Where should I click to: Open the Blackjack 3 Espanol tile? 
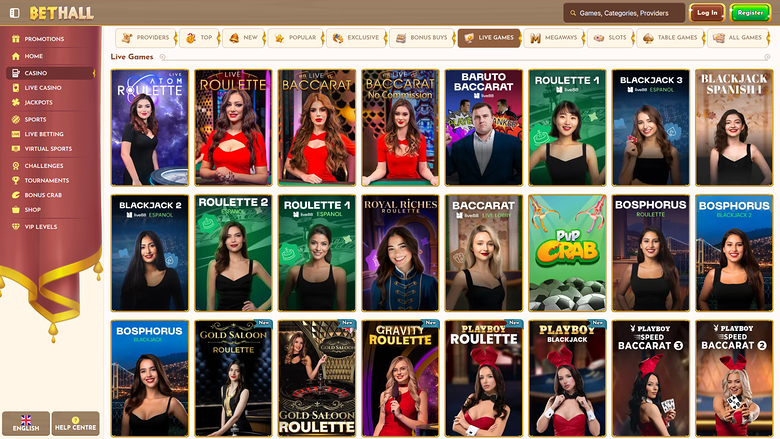click(x=651, y=127)
